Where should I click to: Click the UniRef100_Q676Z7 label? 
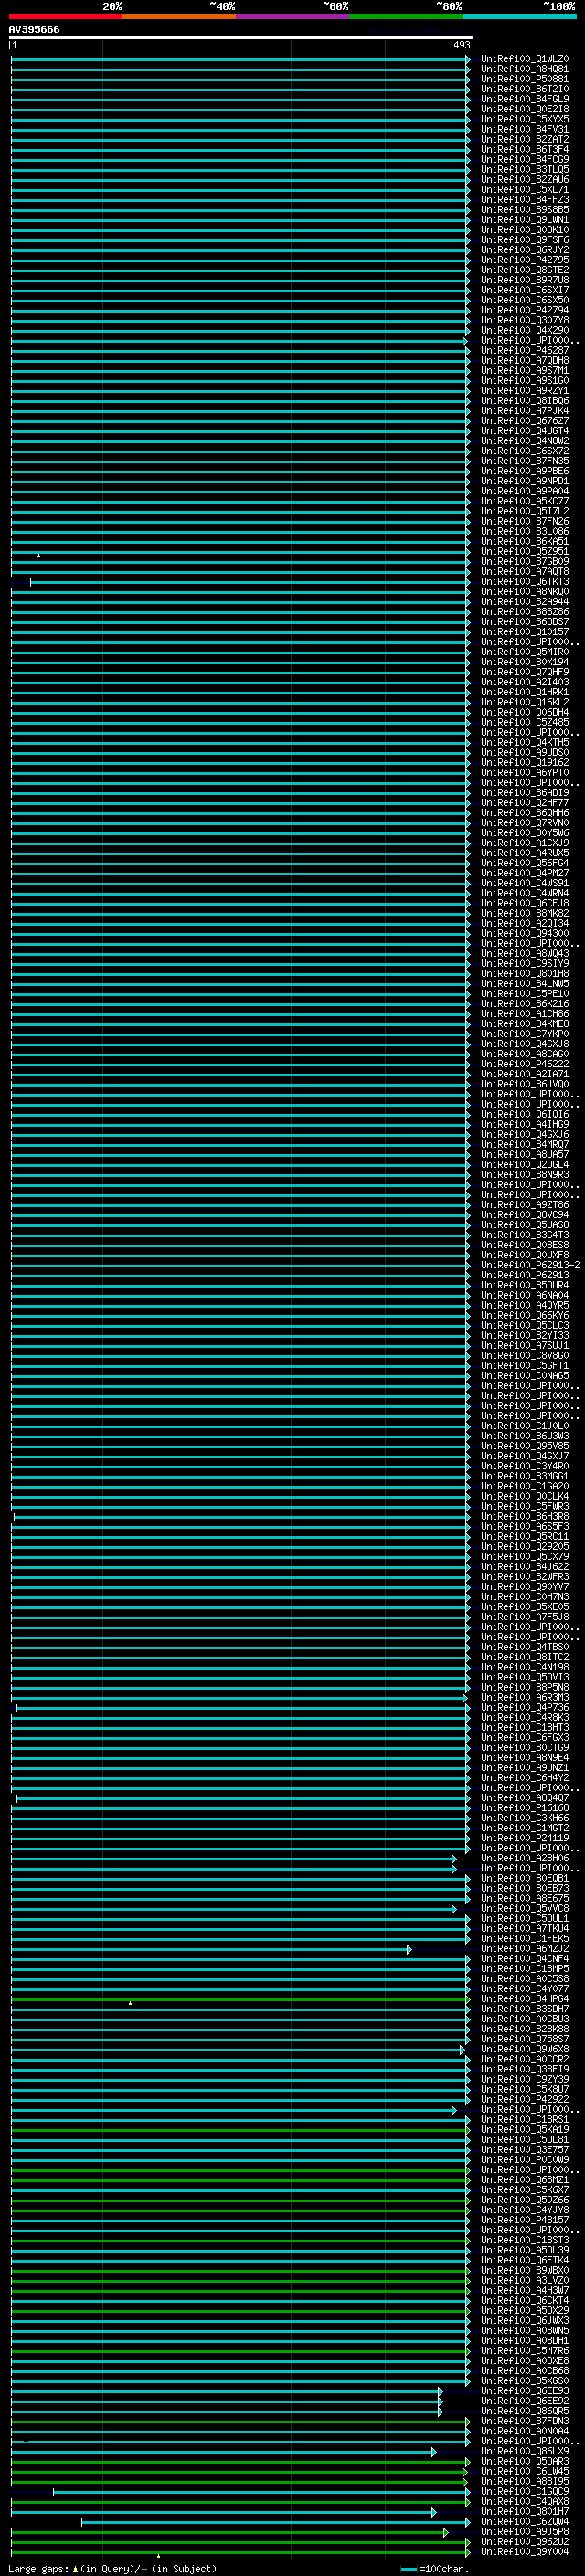pyautogui.click(x=524, y=421)
